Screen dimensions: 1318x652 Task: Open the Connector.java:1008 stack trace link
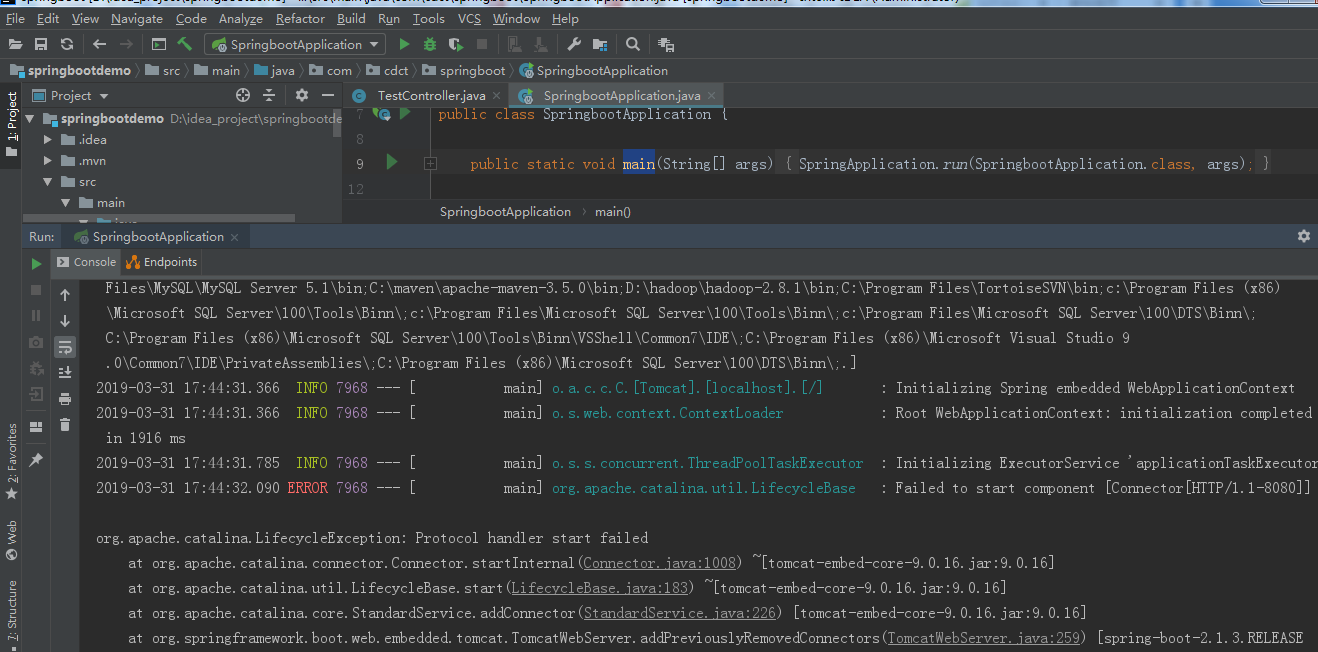pyautogui.click(x=660, y=563)
